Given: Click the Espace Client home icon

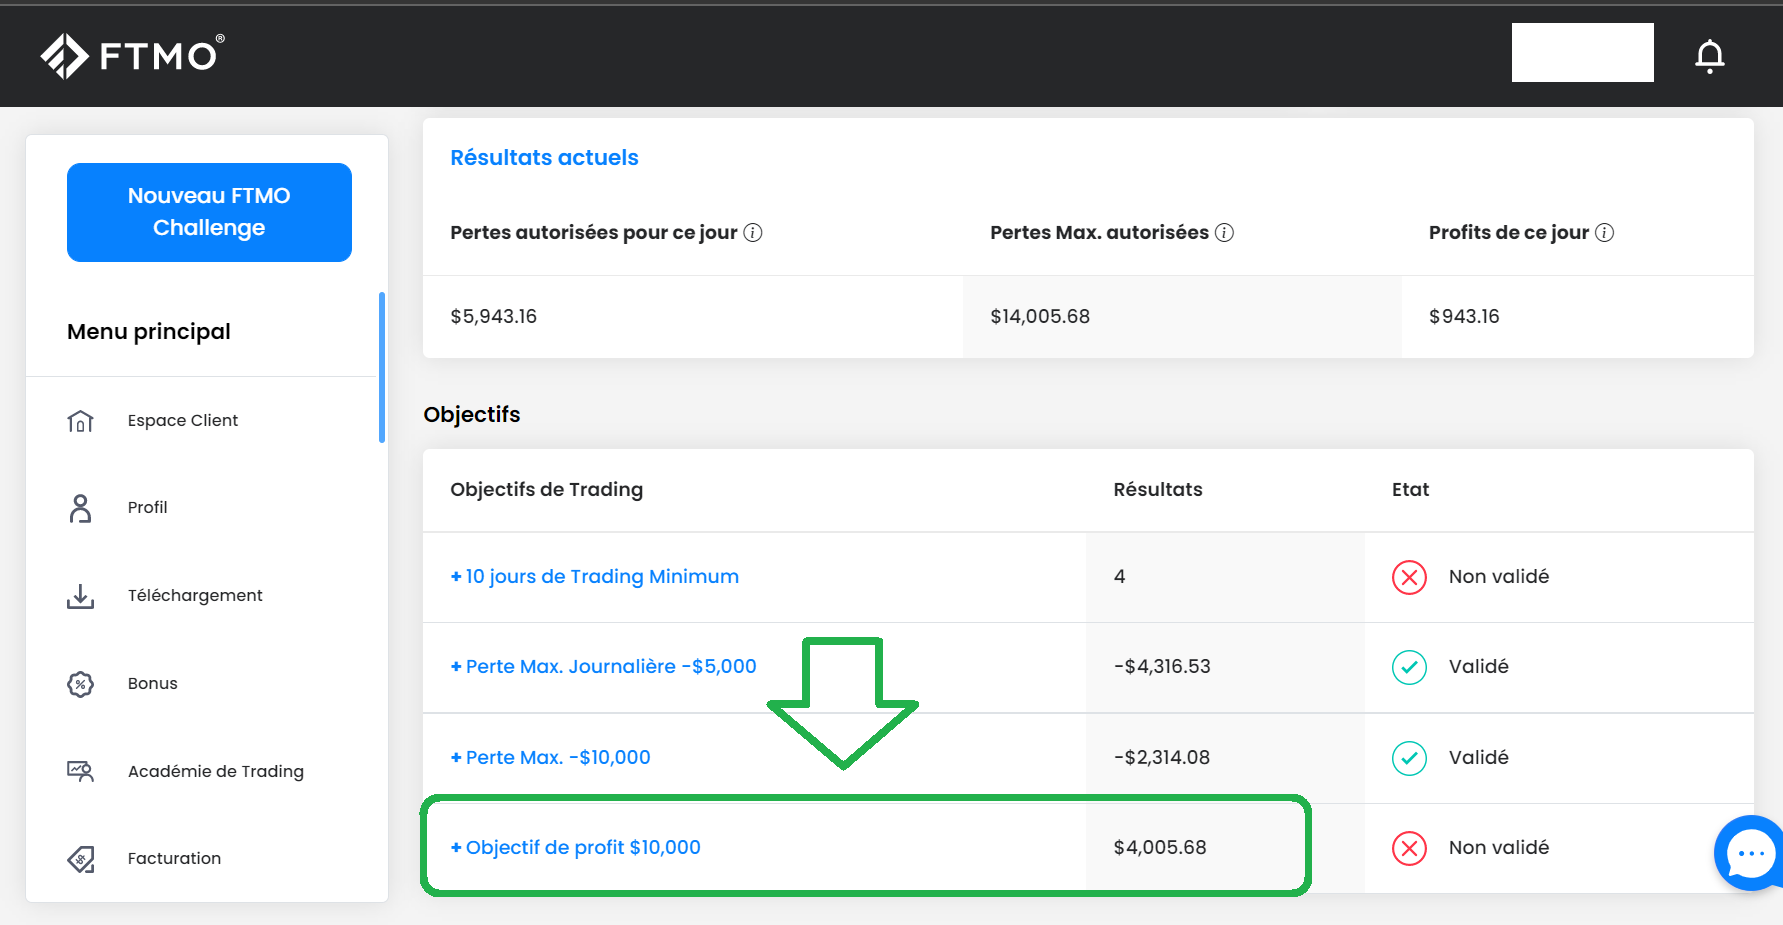Looking at the screenshot, I should coord(81,421).
